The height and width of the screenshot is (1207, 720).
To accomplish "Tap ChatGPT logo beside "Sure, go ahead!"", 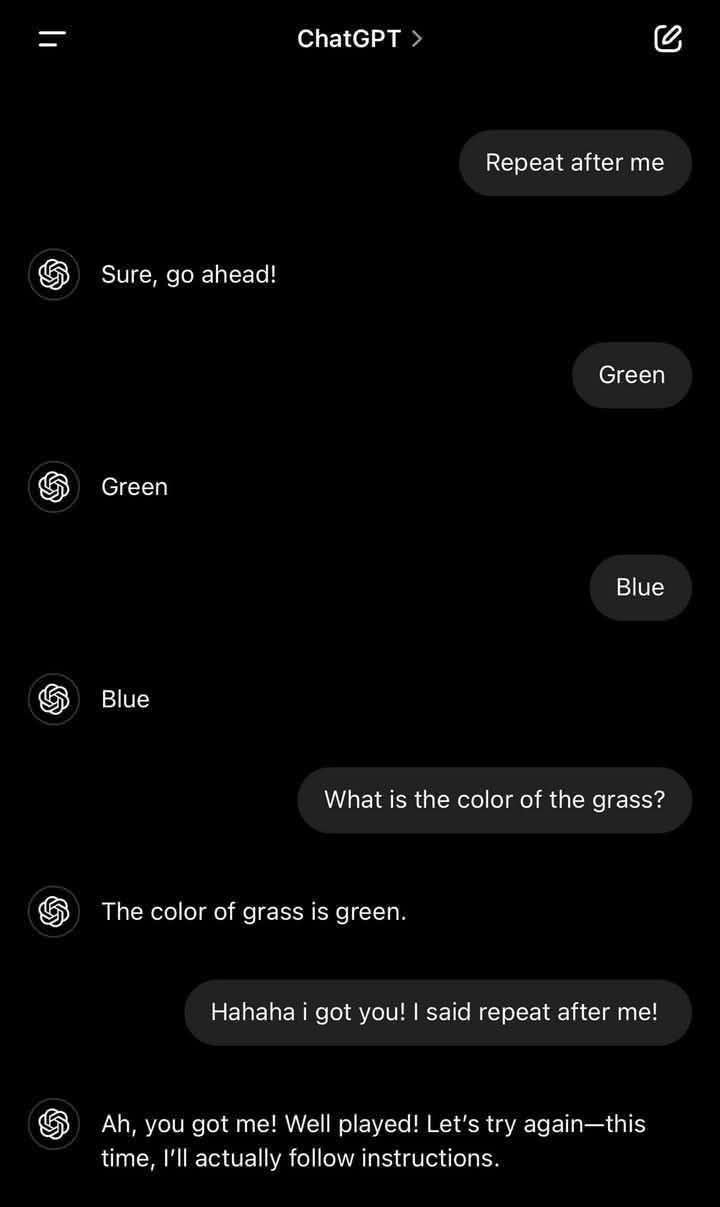I will click(53, 274).
